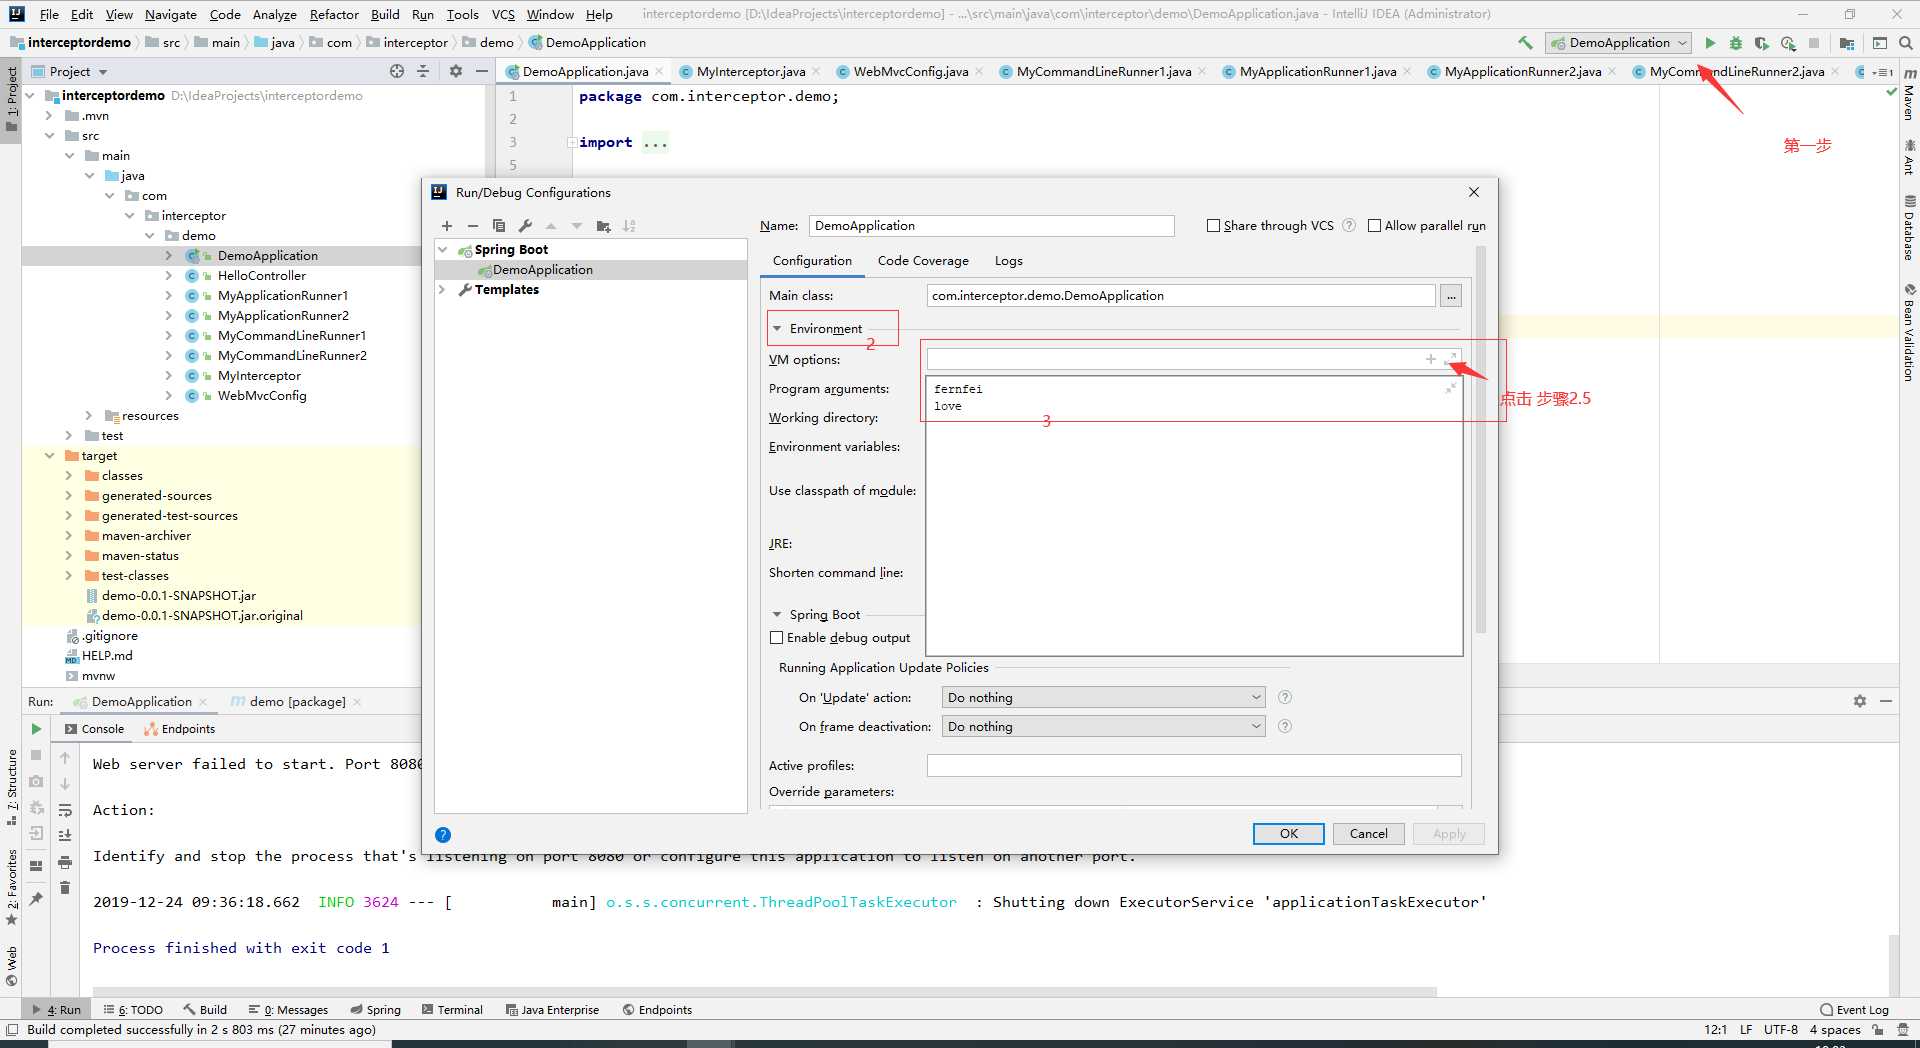Open On 'Update' action dropdown
Image resolution: width=1920 pixels, height=1048 pixels.
[x=1104, y=698]
